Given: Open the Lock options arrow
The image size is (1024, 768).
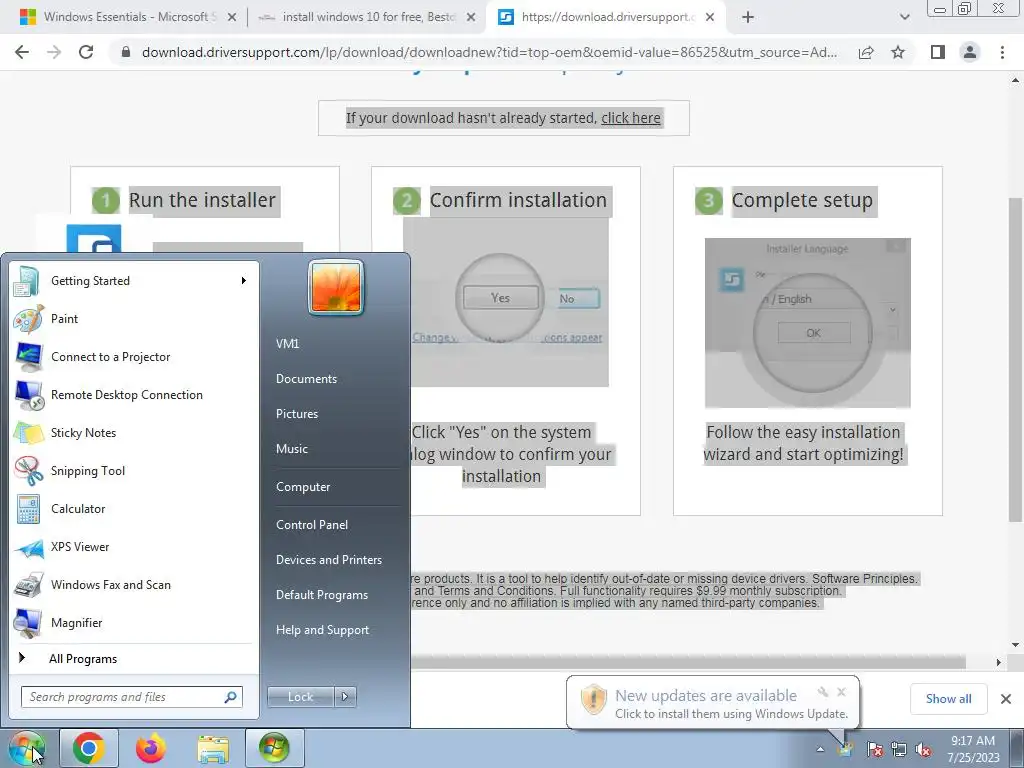Looking at the screenshot, I should (x=345, y=697).
